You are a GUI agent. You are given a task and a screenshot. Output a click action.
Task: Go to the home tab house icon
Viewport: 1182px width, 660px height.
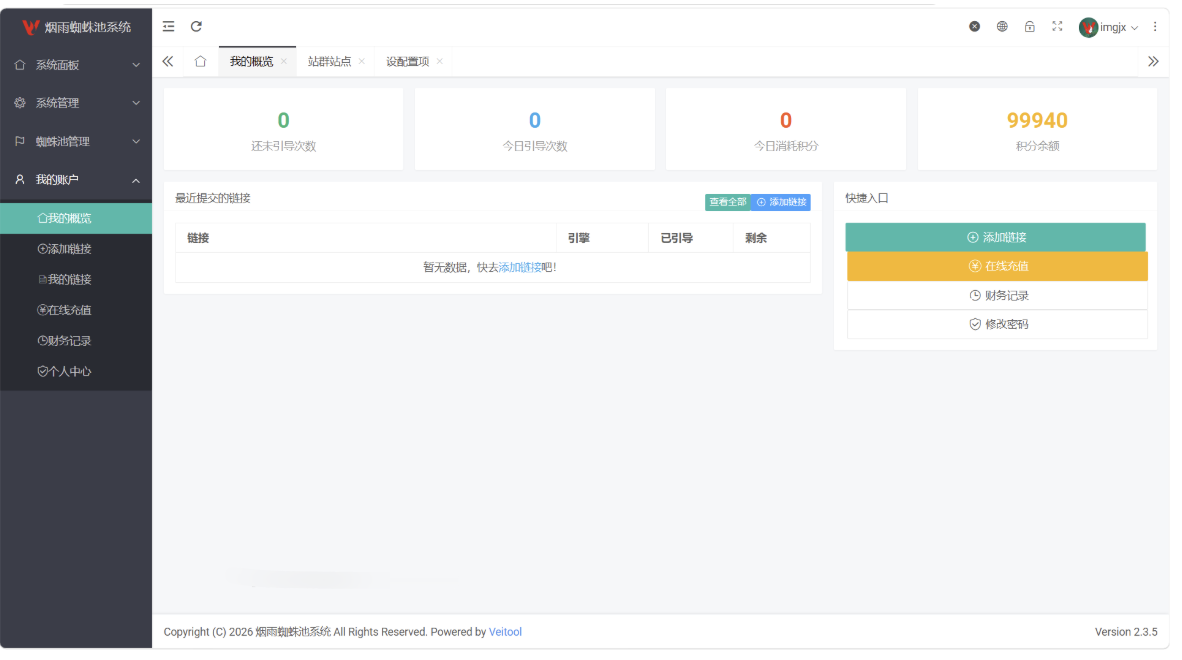[x=201, y=62]
